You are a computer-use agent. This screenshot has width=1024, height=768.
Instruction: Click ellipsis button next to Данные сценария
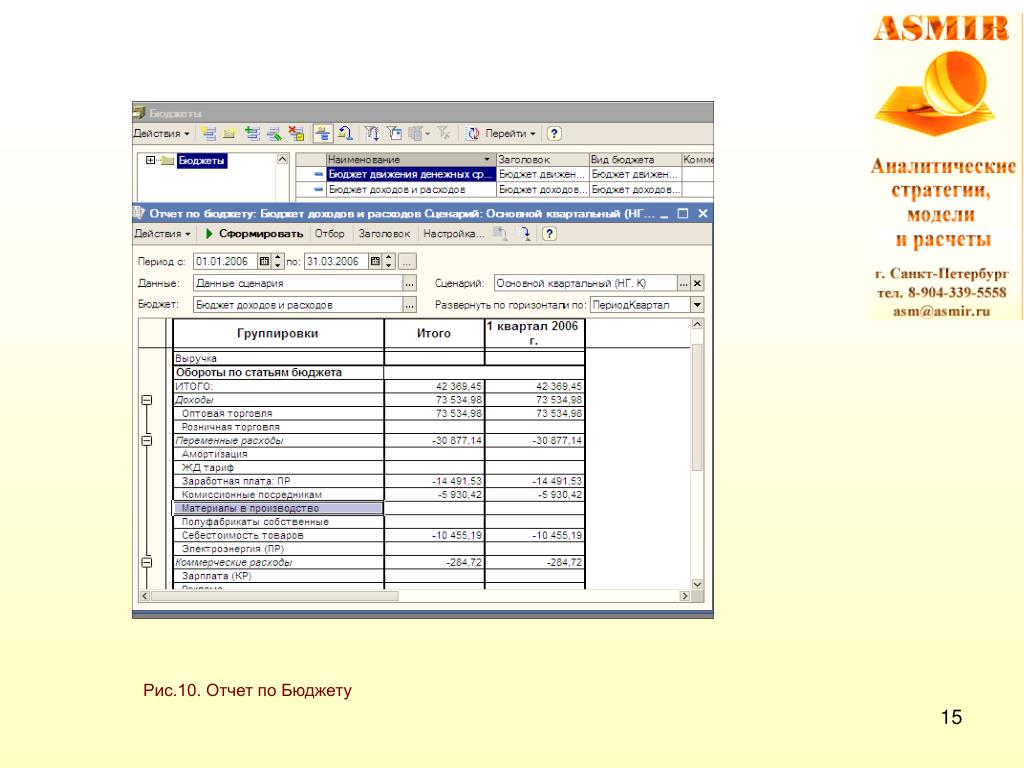[409, 283]
